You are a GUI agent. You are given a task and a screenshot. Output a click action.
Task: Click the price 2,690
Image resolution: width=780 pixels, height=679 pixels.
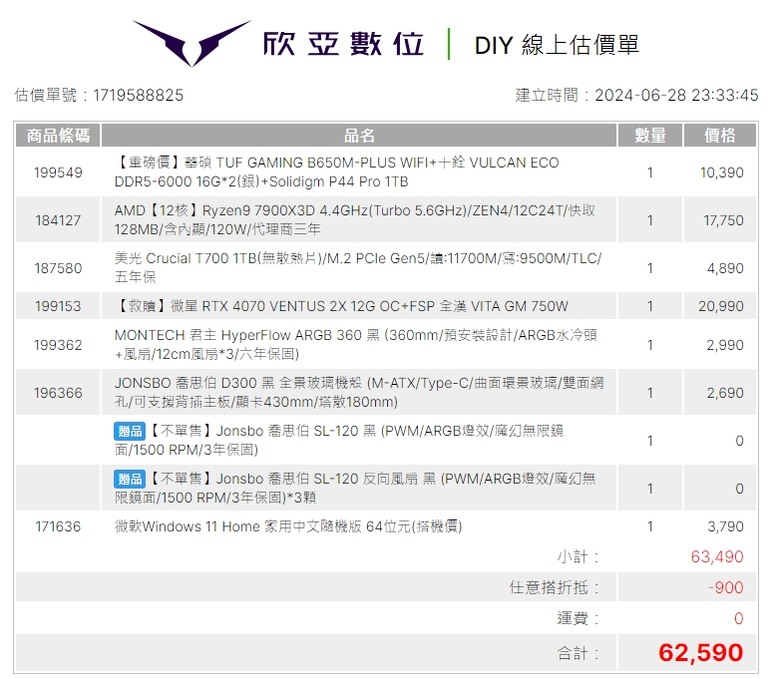pyautogui.click(x=725, y=393)
